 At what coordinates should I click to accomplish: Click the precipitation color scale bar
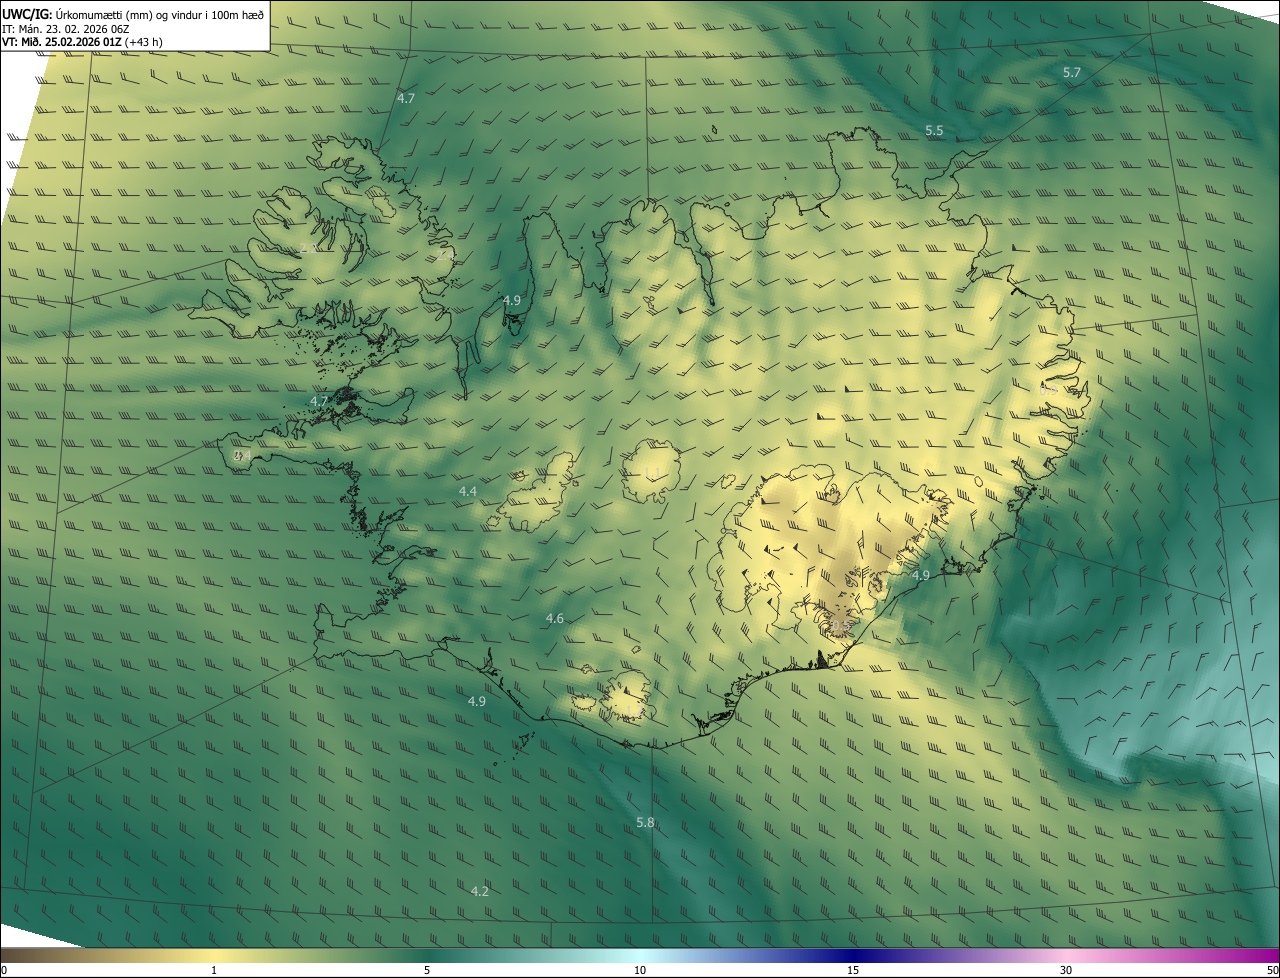click(640, 956)
